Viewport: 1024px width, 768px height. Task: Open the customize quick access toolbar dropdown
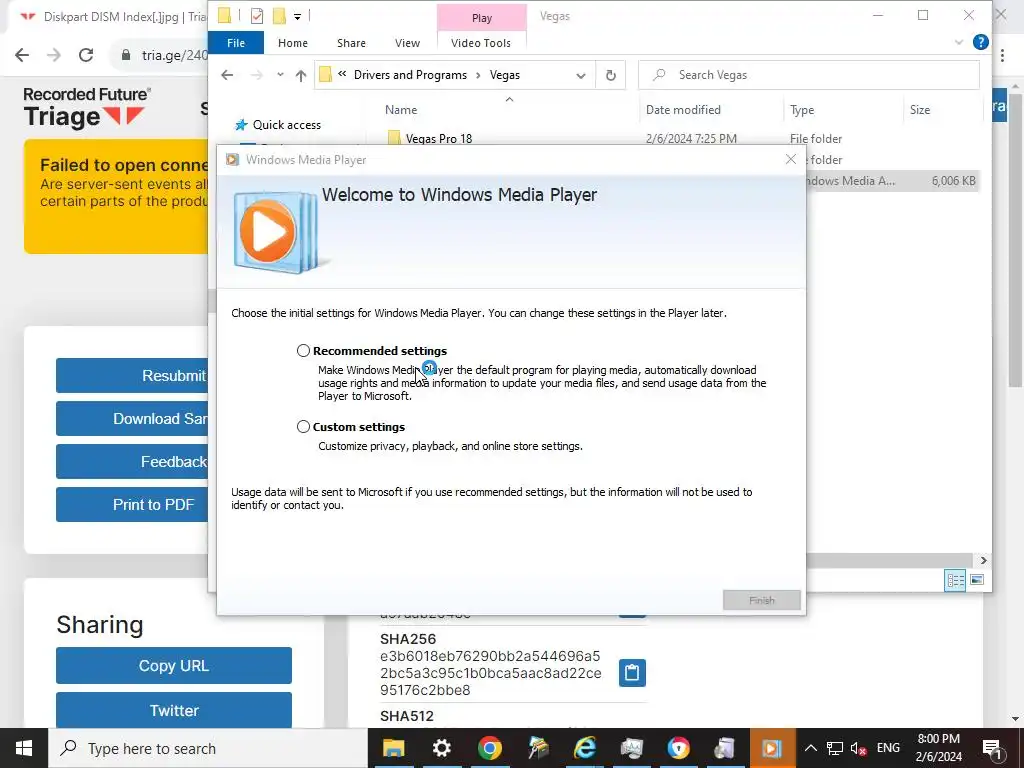tap(297, 16)
